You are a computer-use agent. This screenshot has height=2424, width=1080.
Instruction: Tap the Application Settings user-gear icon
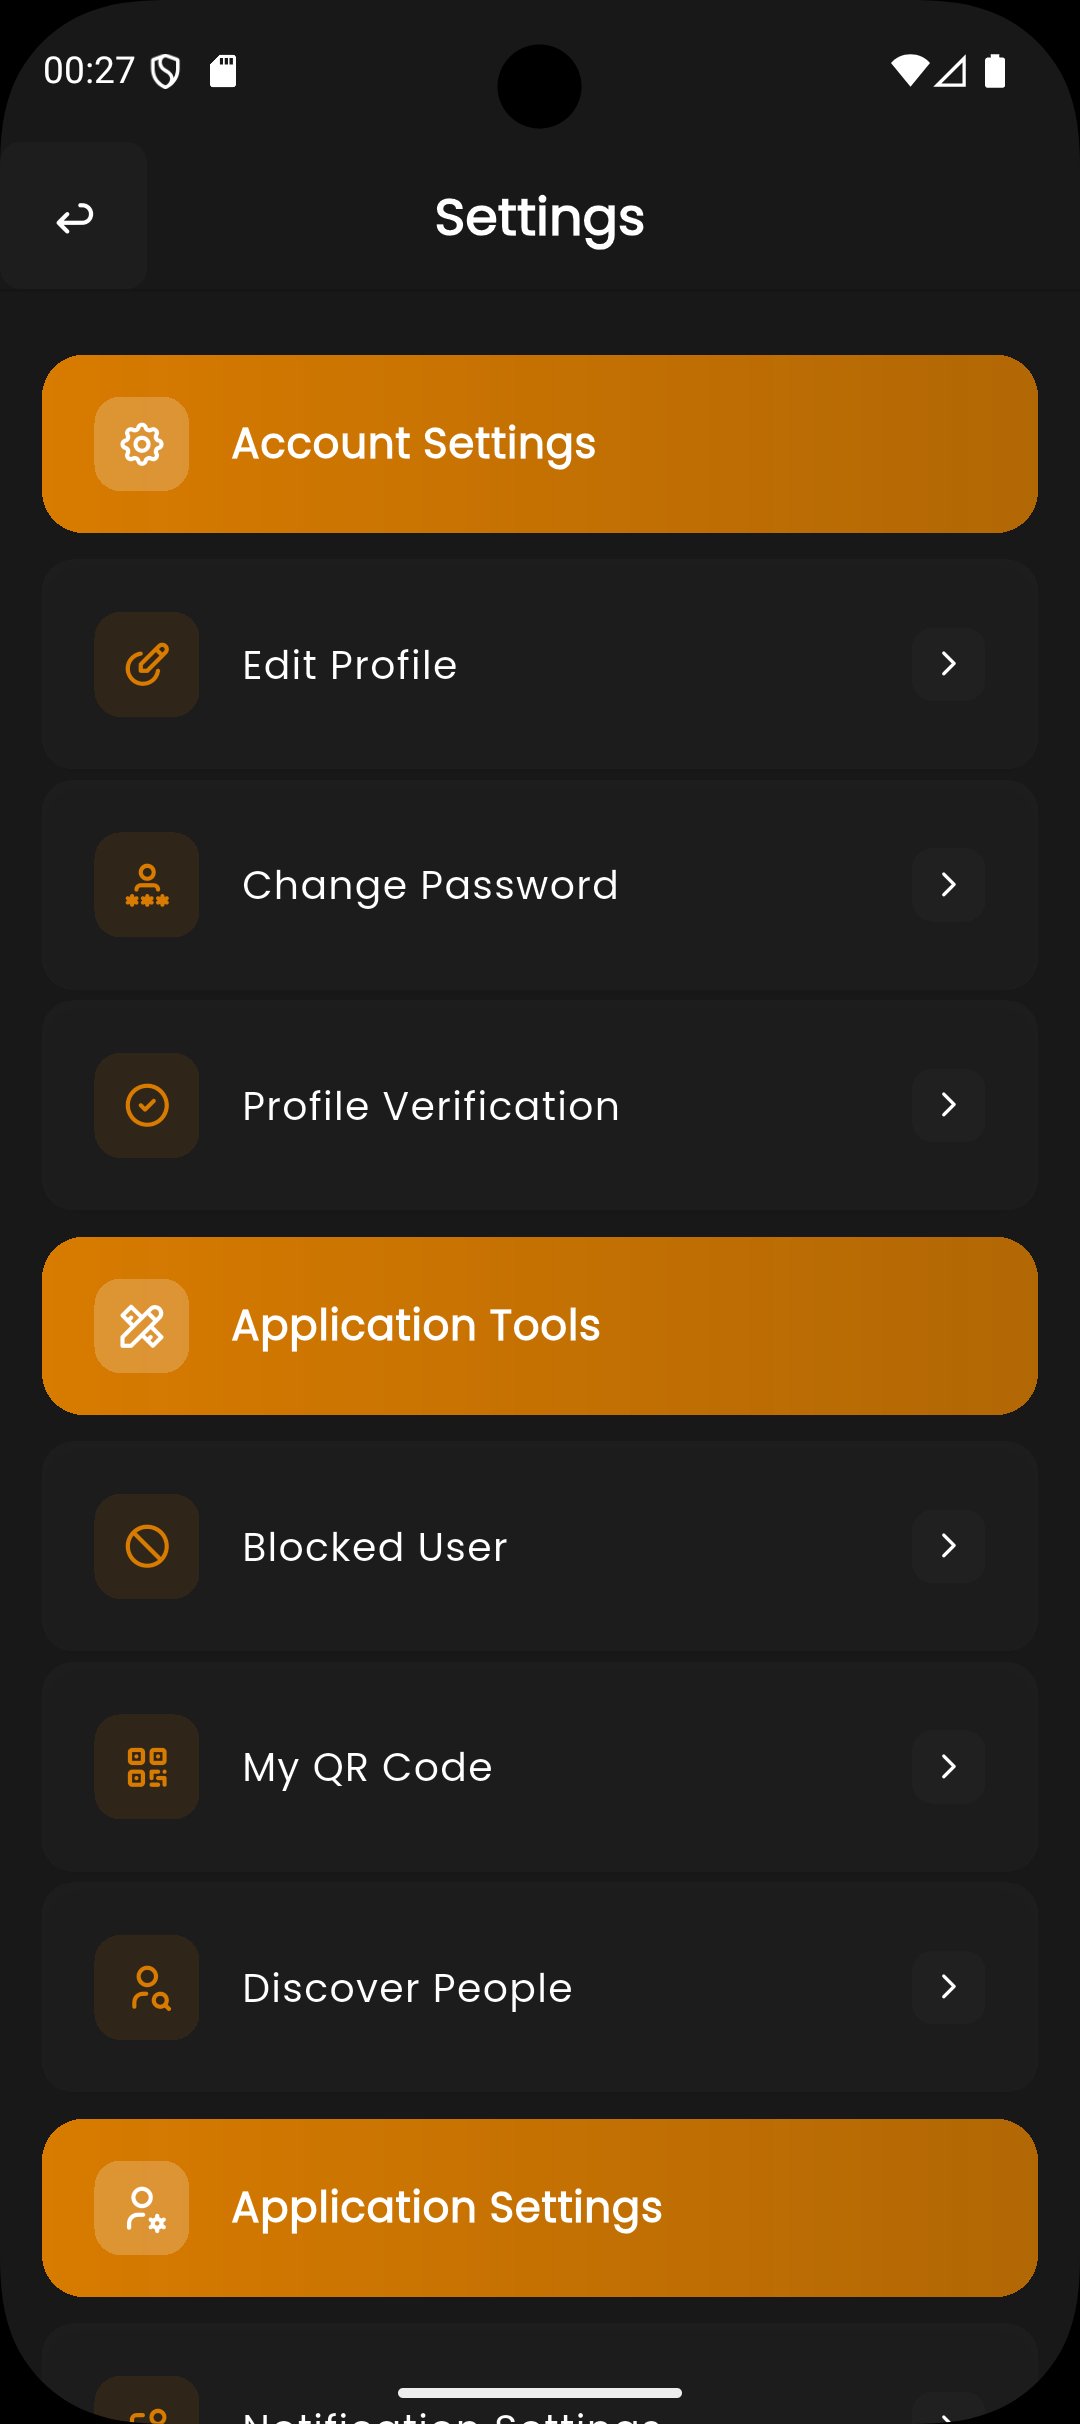coord(142,2208)
